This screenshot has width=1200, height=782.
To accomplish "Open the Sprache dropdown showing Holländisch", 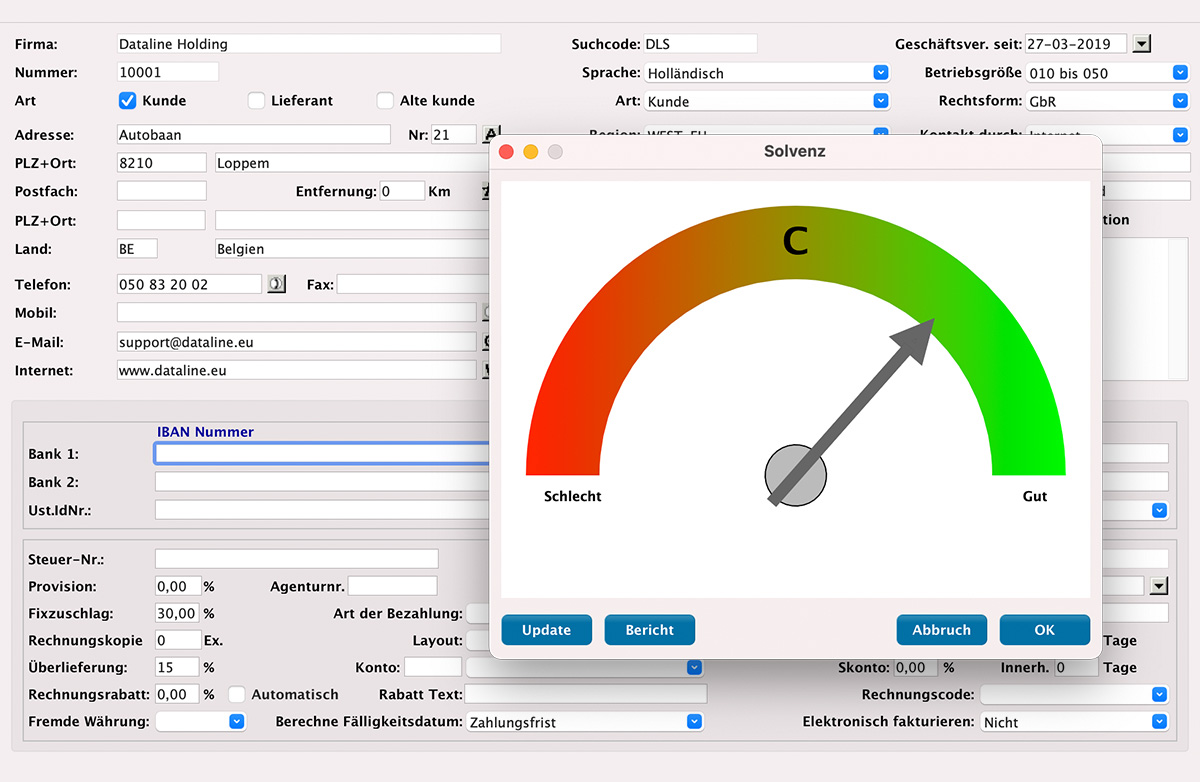I will (880, 73).
